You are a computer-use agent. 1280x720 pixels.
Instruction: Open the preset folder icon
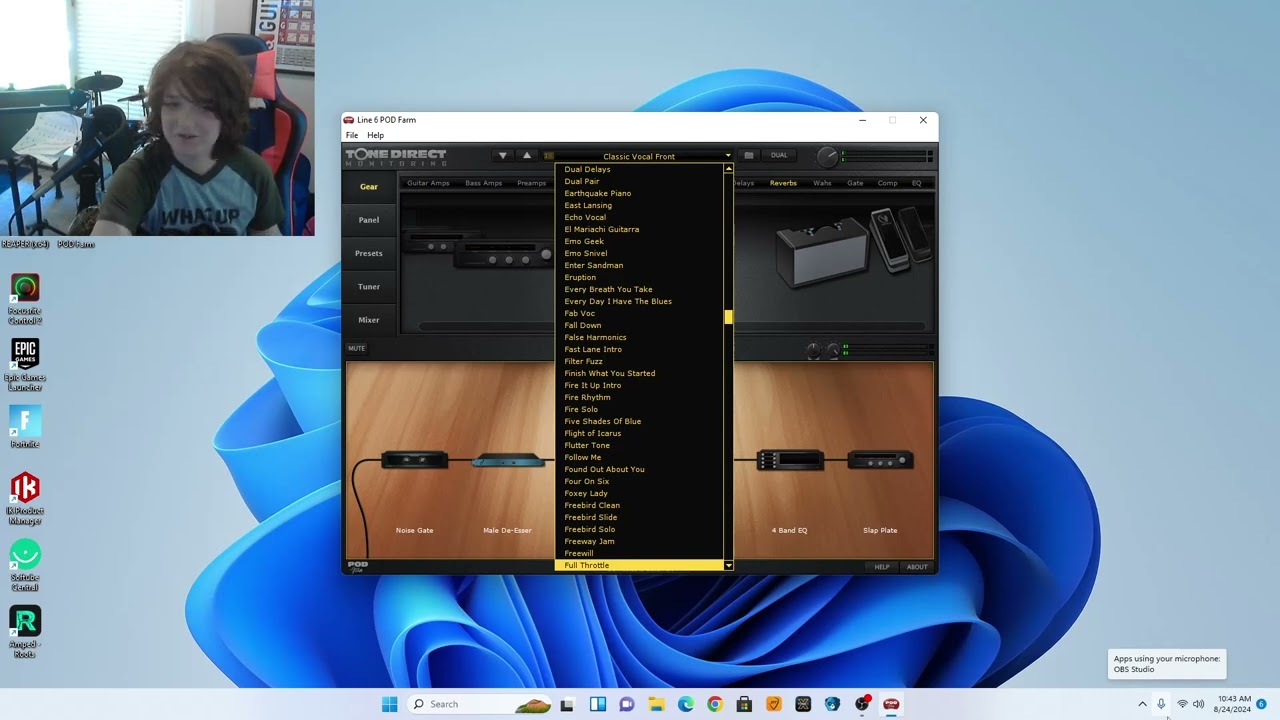[749, 156]
